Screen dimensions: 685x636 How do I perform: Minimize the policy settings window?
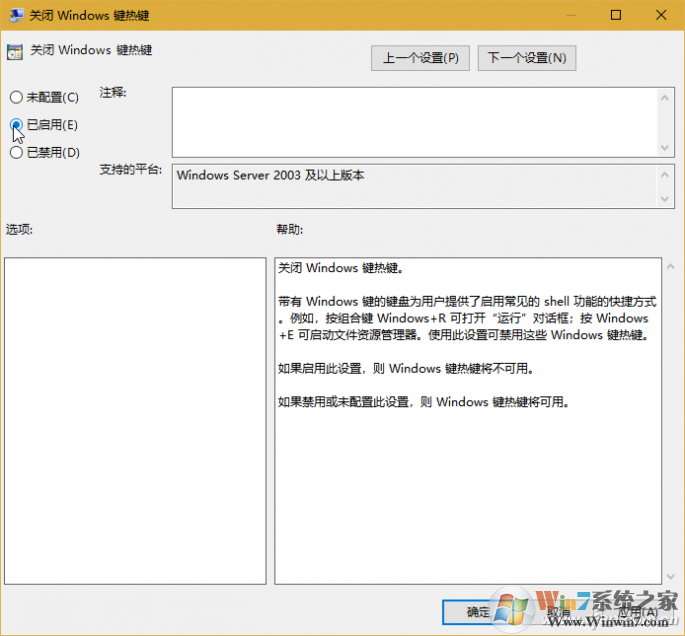tap(571, 14)
